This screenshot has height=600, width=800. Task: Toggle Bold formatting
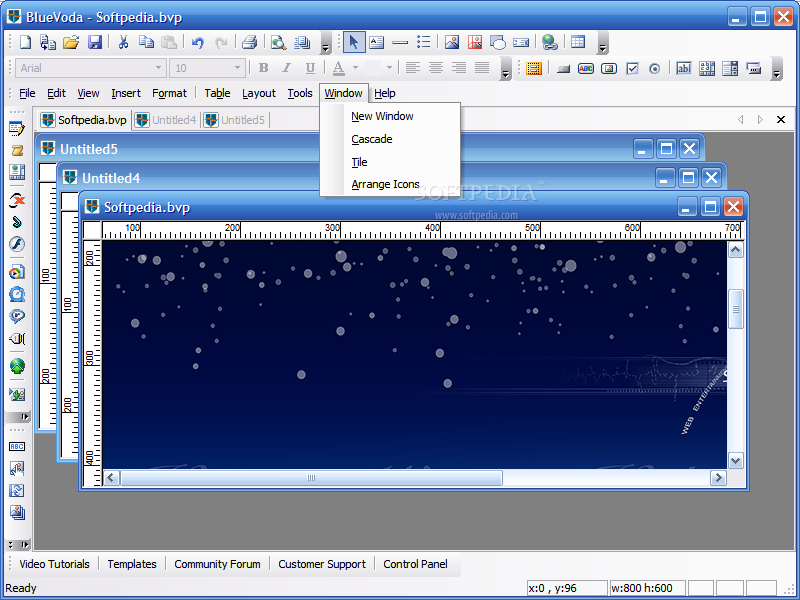point(263,68)
